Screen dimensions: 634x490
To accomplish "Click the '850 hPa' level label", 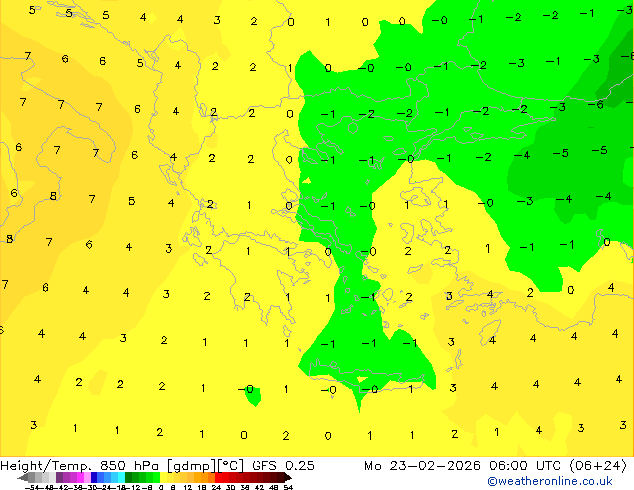I will (127, 466).
